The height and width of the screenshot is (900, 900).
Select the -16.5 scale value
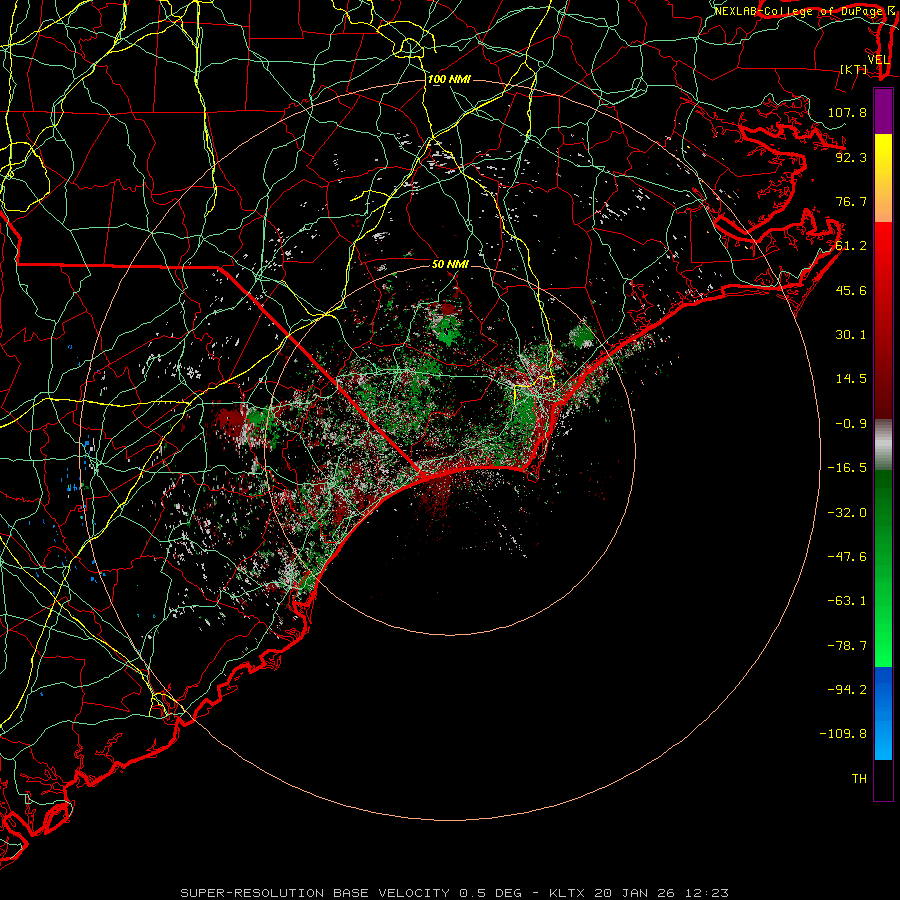click(847, 468)
